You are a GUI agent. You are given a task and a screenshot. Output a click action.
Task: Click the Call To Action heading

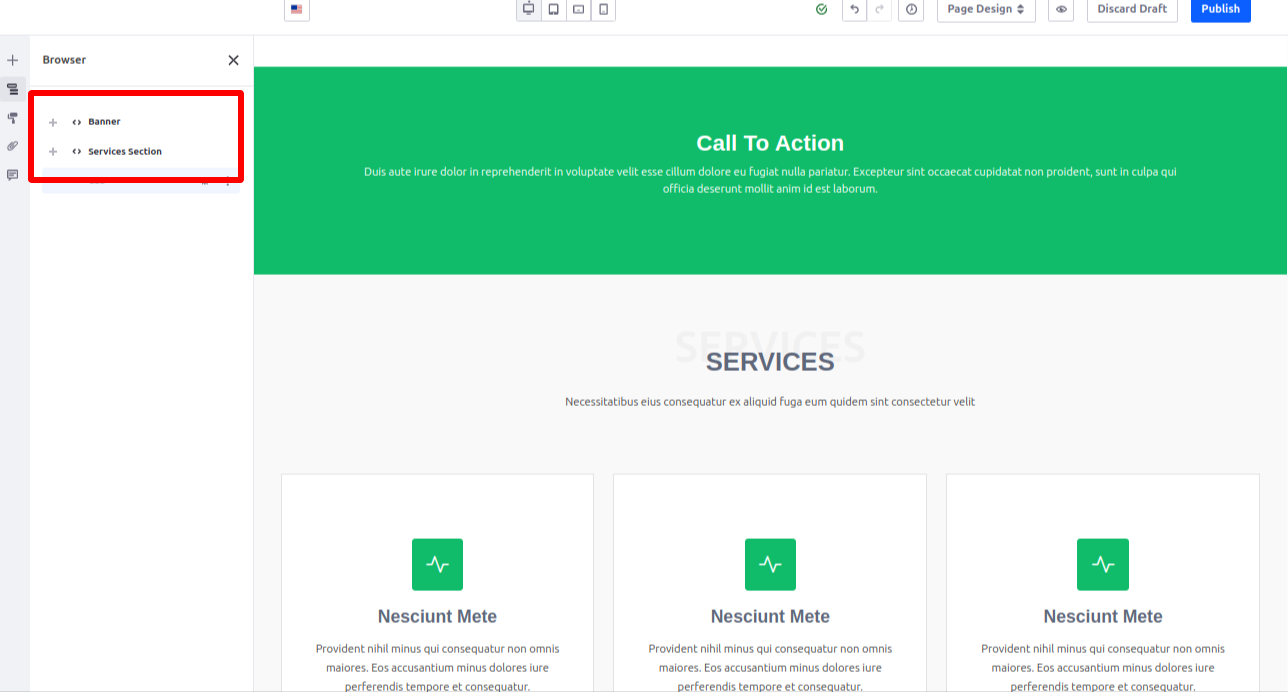(770, 143)
